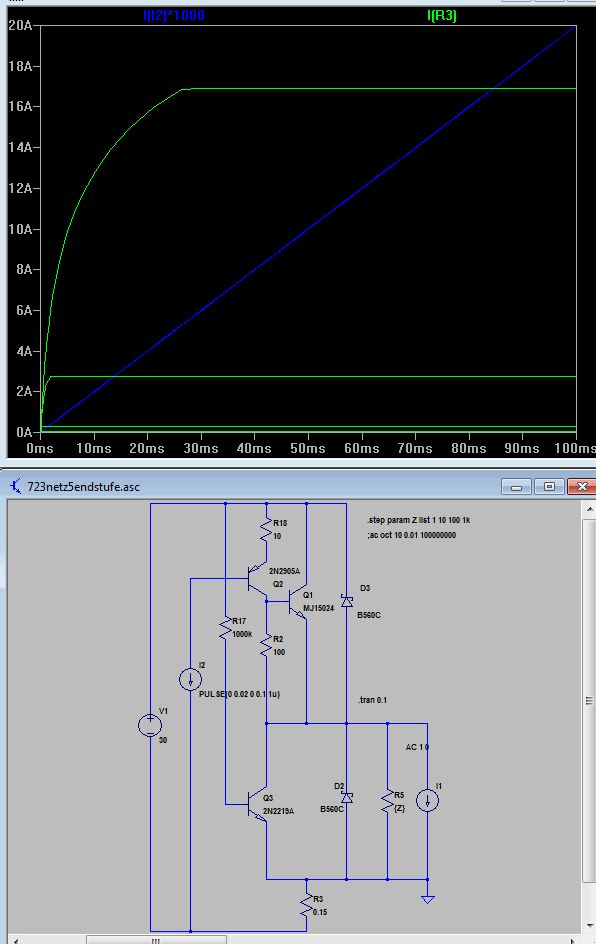Select the Q3 2N2219A transistor symbol
Image resolution: width=596 pixels, height=944 pixels.
click(257, 804)
